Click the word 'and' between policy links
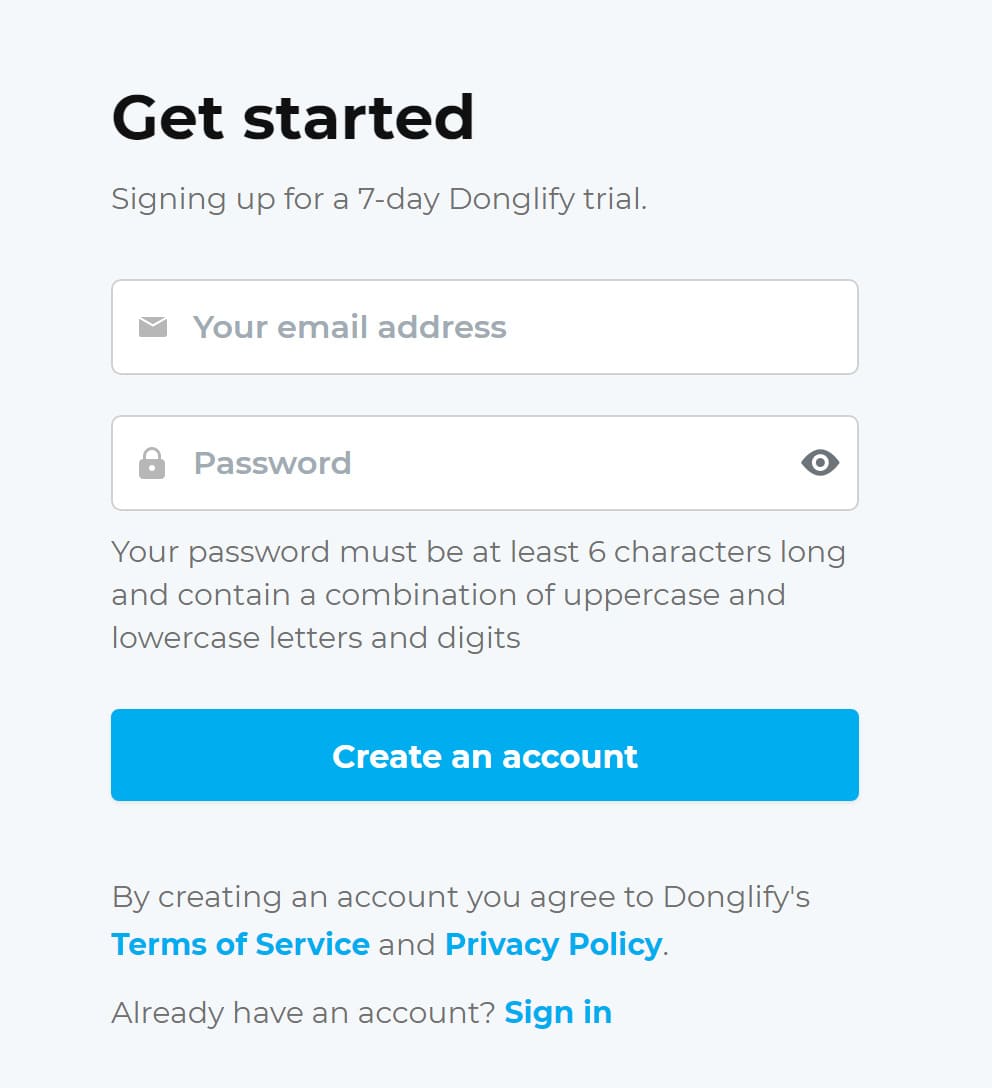 click(407, 944)
